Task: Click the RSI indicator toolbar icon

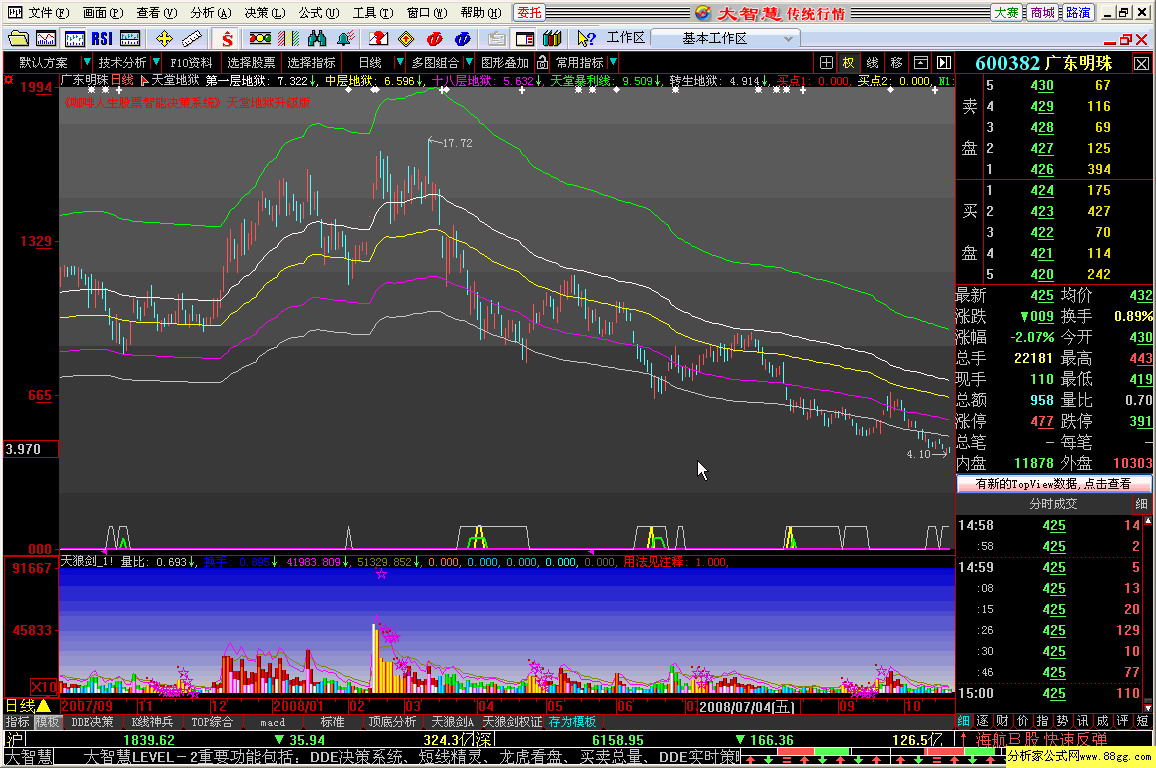Action: 102,38
